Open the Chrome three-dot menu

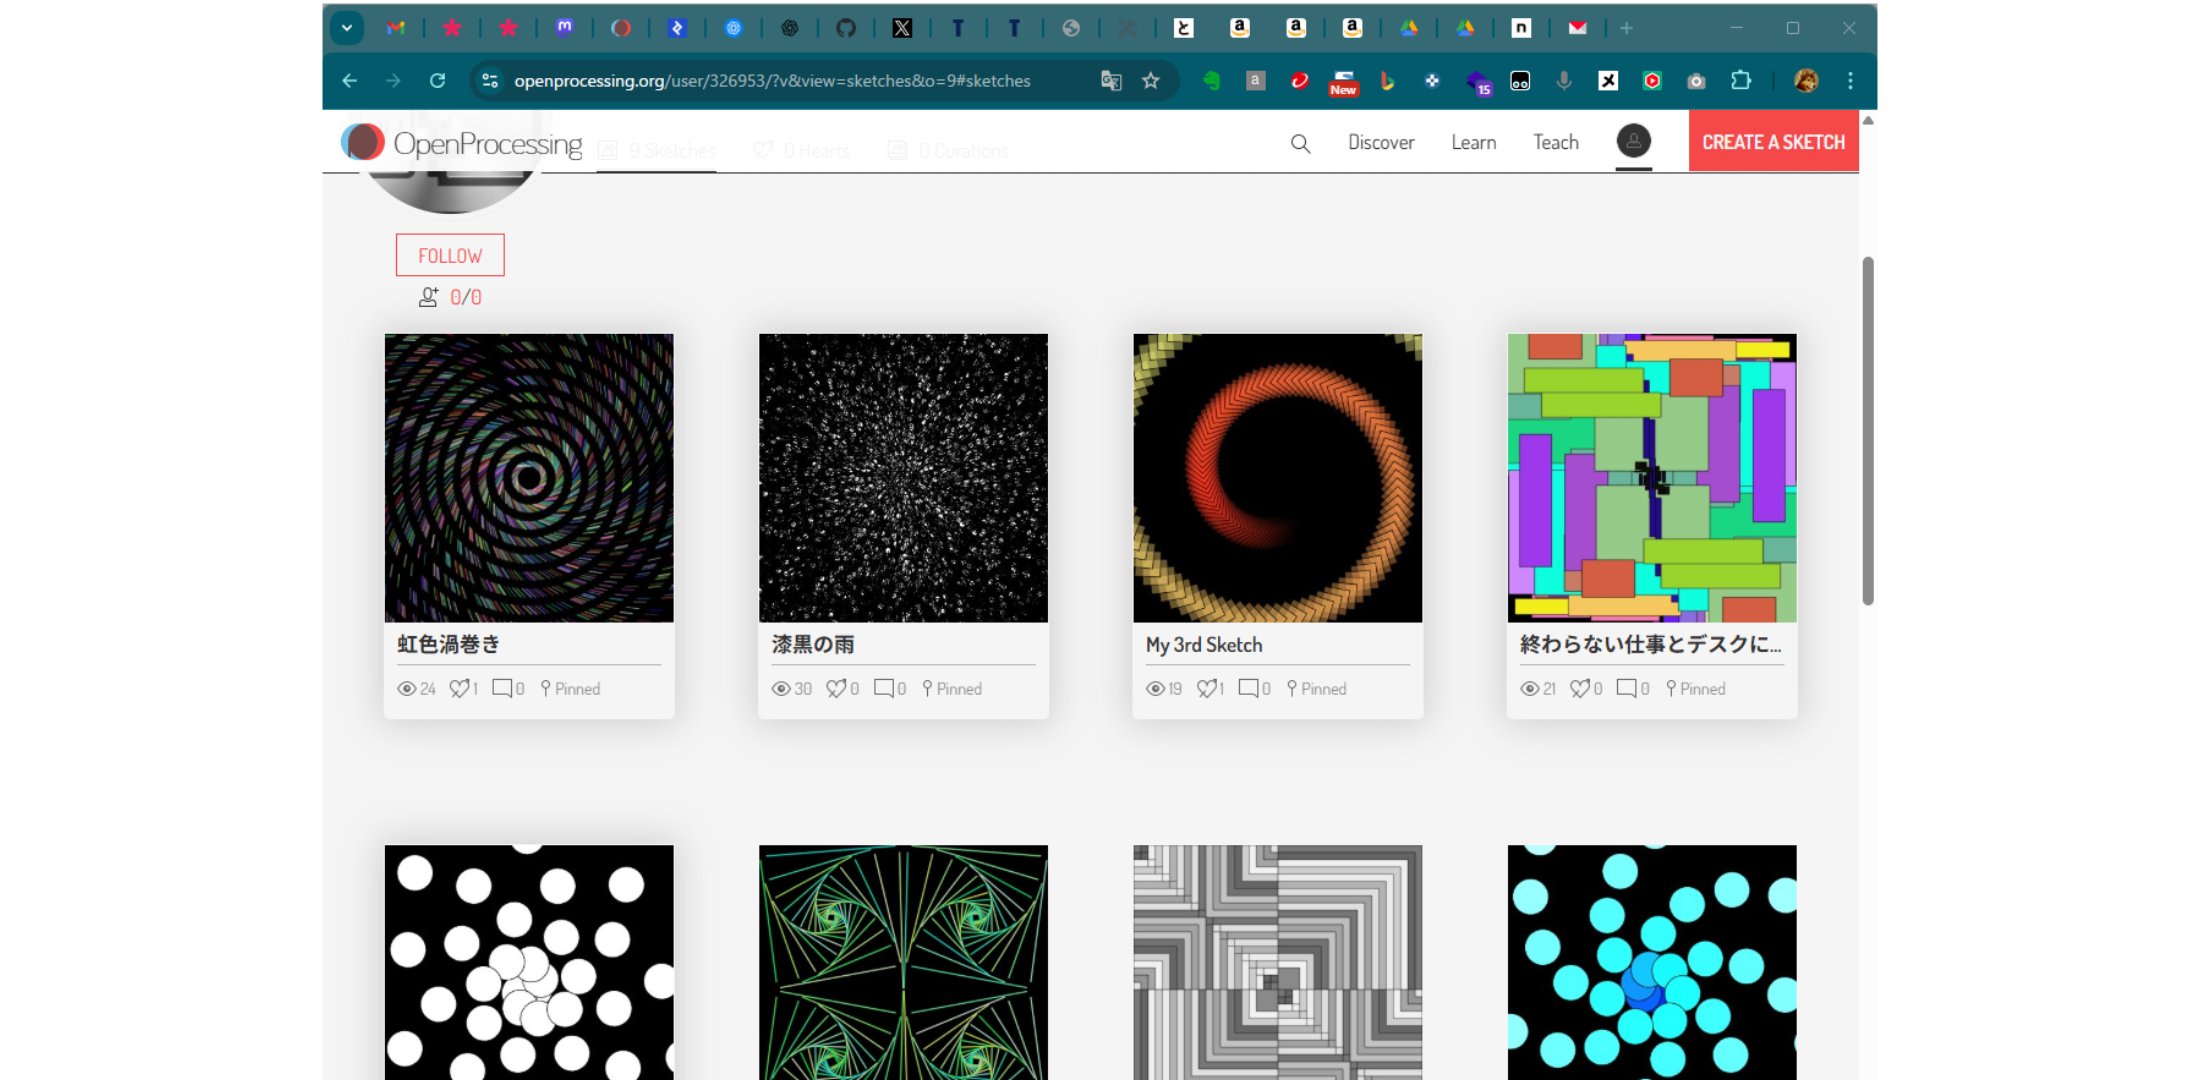pos(1850,81)
